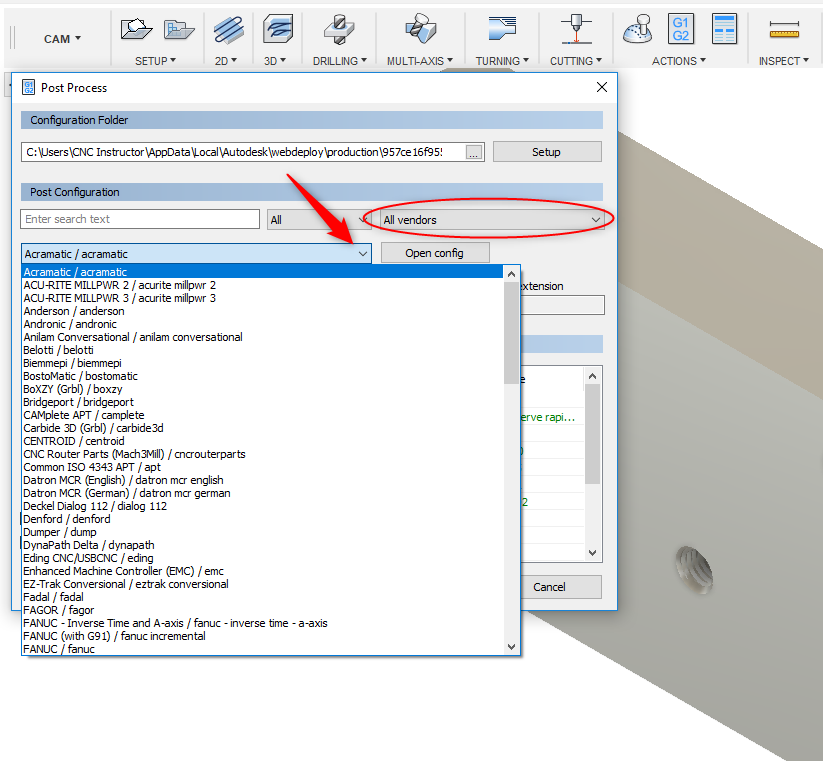Click the Multi-Axis operation icon
This screenshot has width=823, height=761.
pos(420,29)
